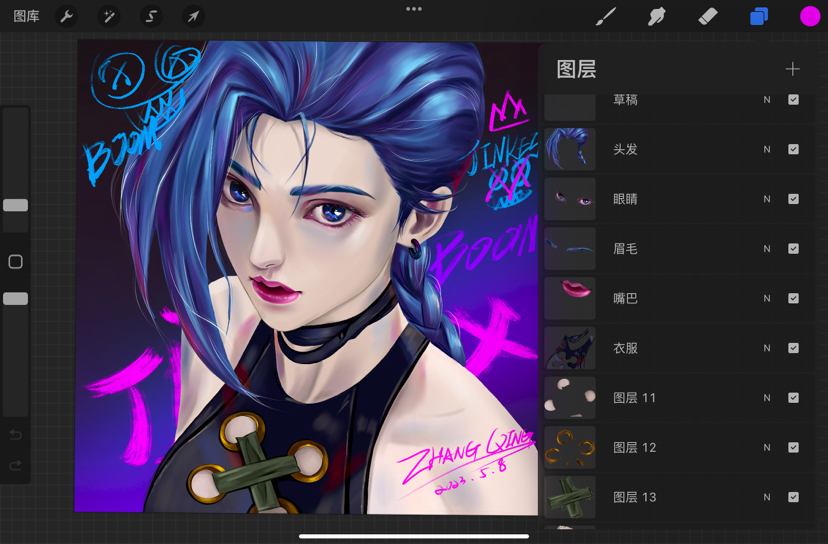Click the undo arrow in sidebar
This screenshot has height=544, width=828.
click(15, 435)
